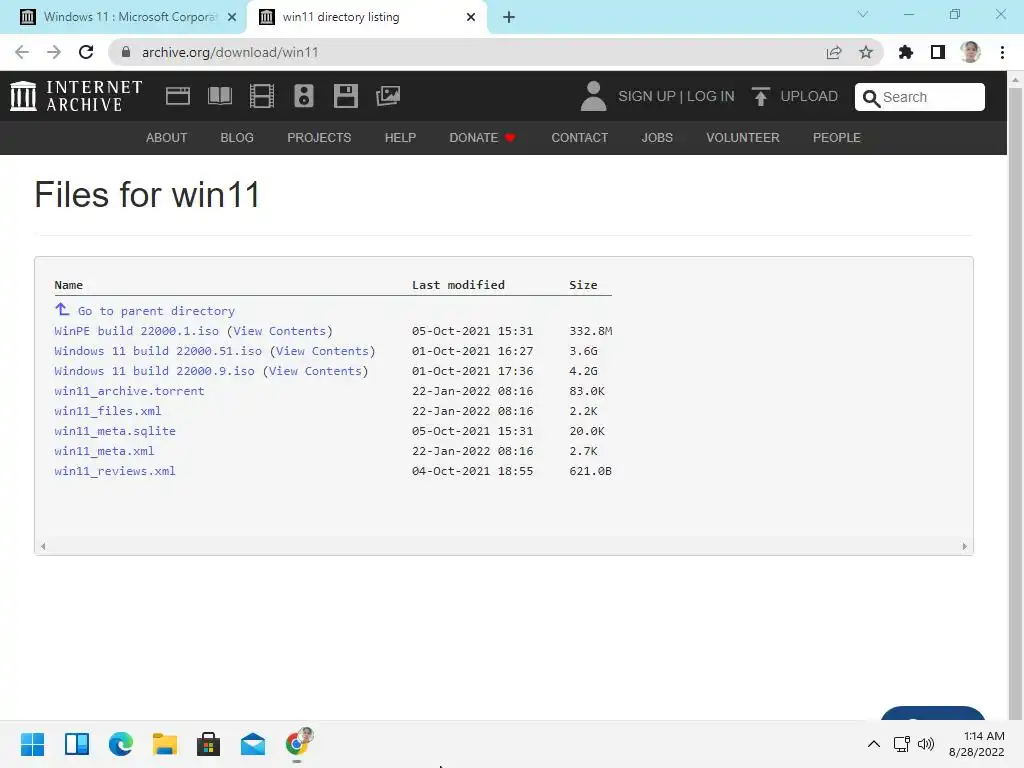Open the JOBS menu item
Image resolution: width=1024 pixels, height=768 pixels.
[x=657, y=138]
